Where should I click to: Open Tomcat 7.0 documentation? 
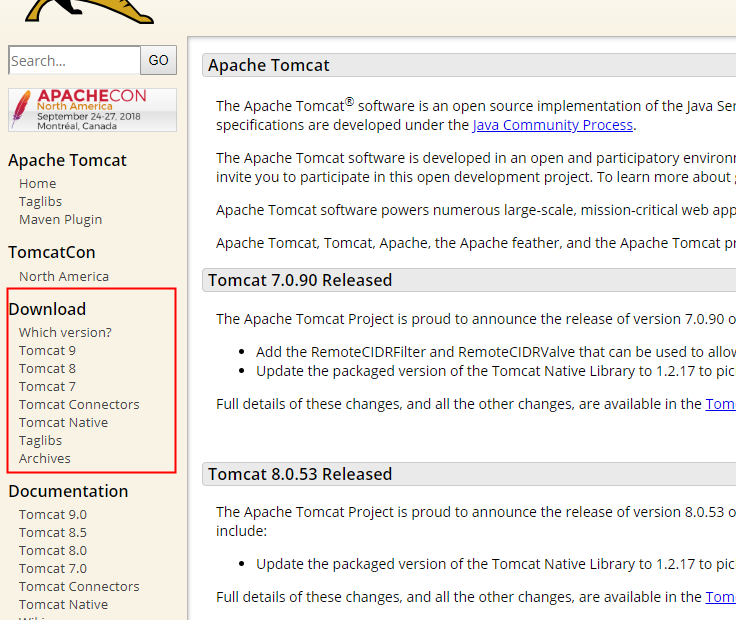[x=53, y=568]
